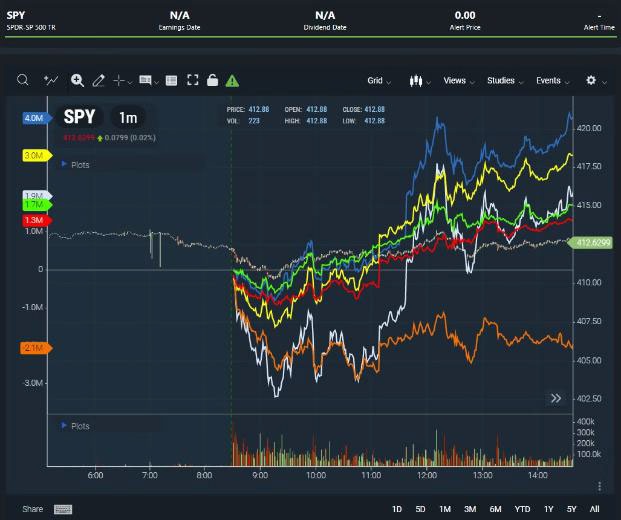Toggle full screen chart mode
Screen dimensions: 621x520
pos(193,80)
